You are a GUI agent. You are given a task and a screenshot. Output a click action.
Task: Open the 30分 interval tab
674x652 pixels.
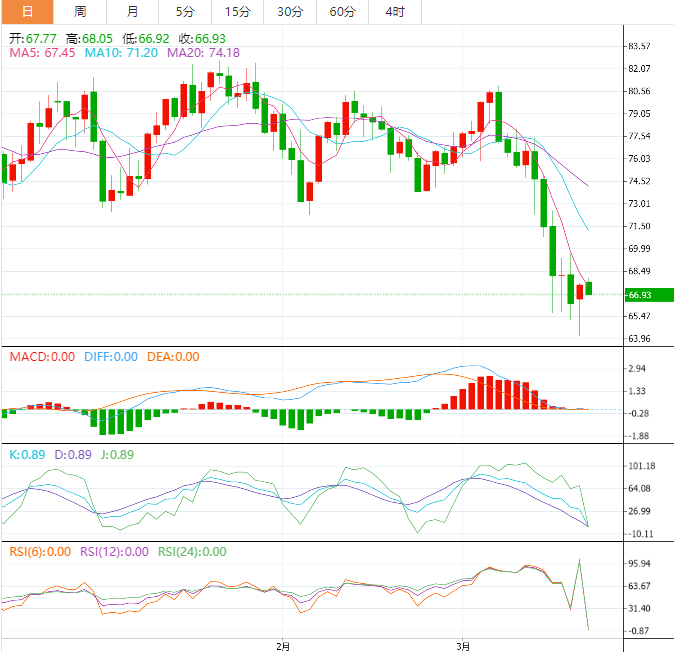click(x=290, y=12)
